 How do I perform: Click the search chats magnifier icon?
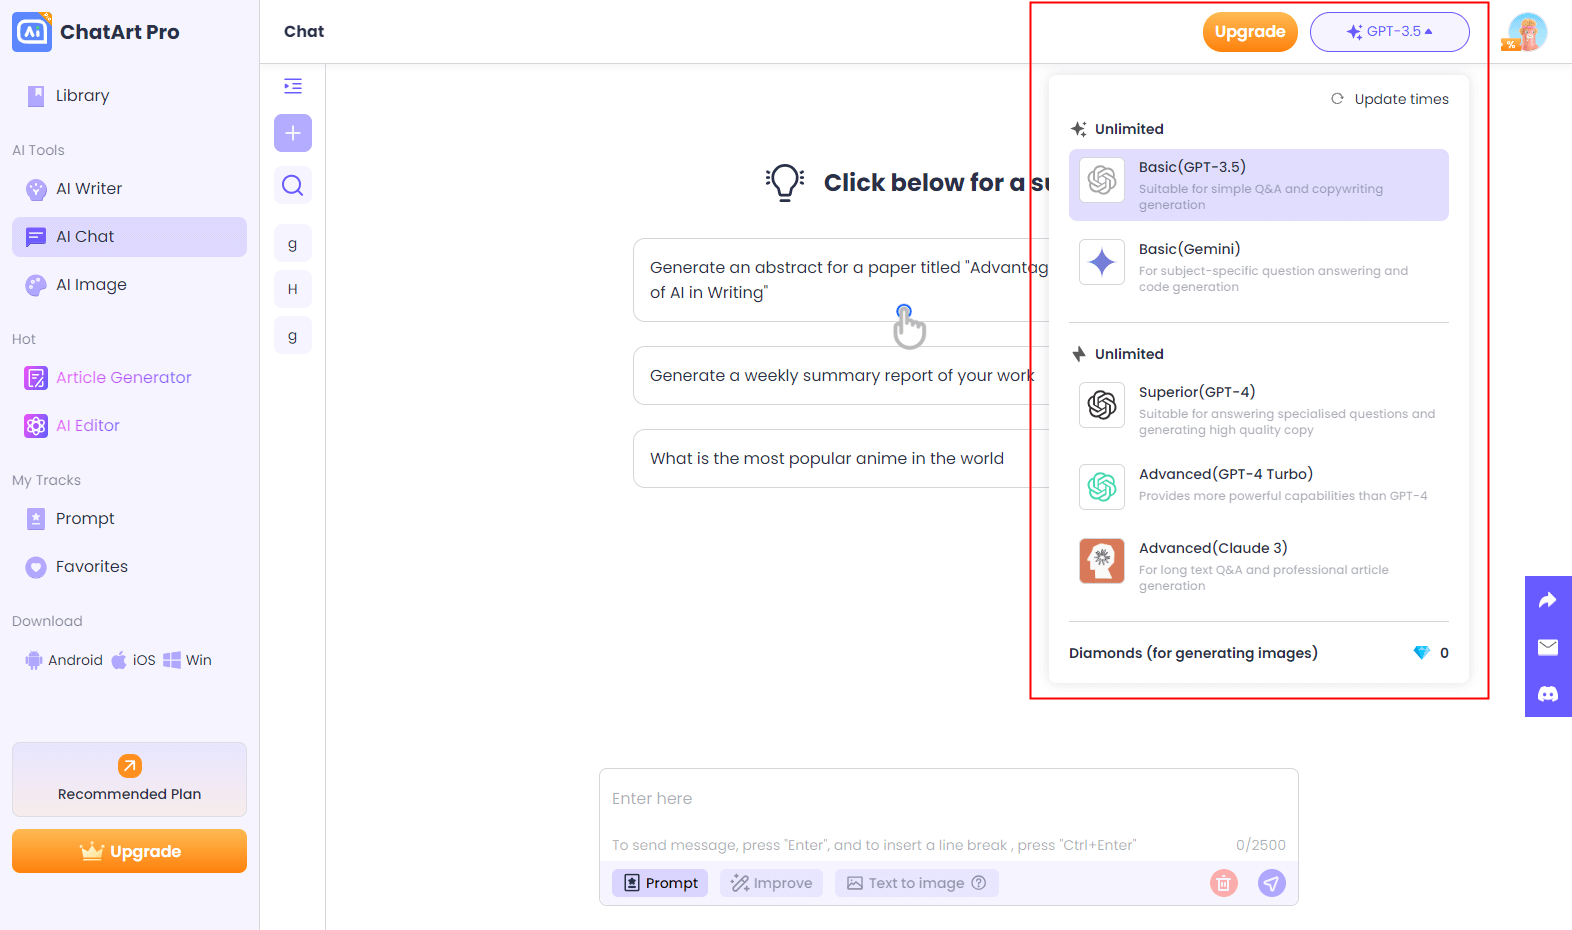(293, 185)
